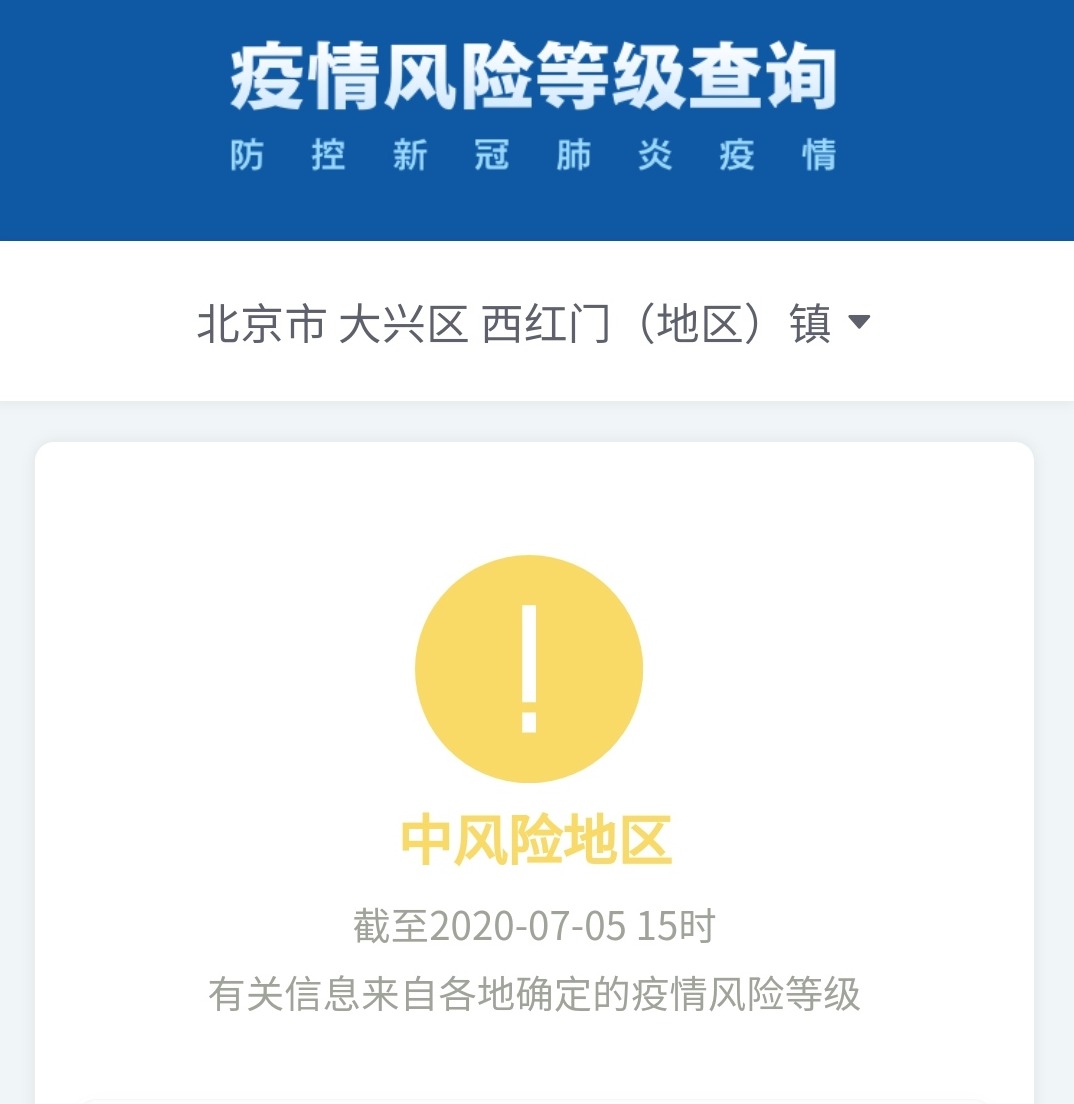Select 北京市 in the location selector
This screenshot has width=1074, height=1104.
[261, 324]
